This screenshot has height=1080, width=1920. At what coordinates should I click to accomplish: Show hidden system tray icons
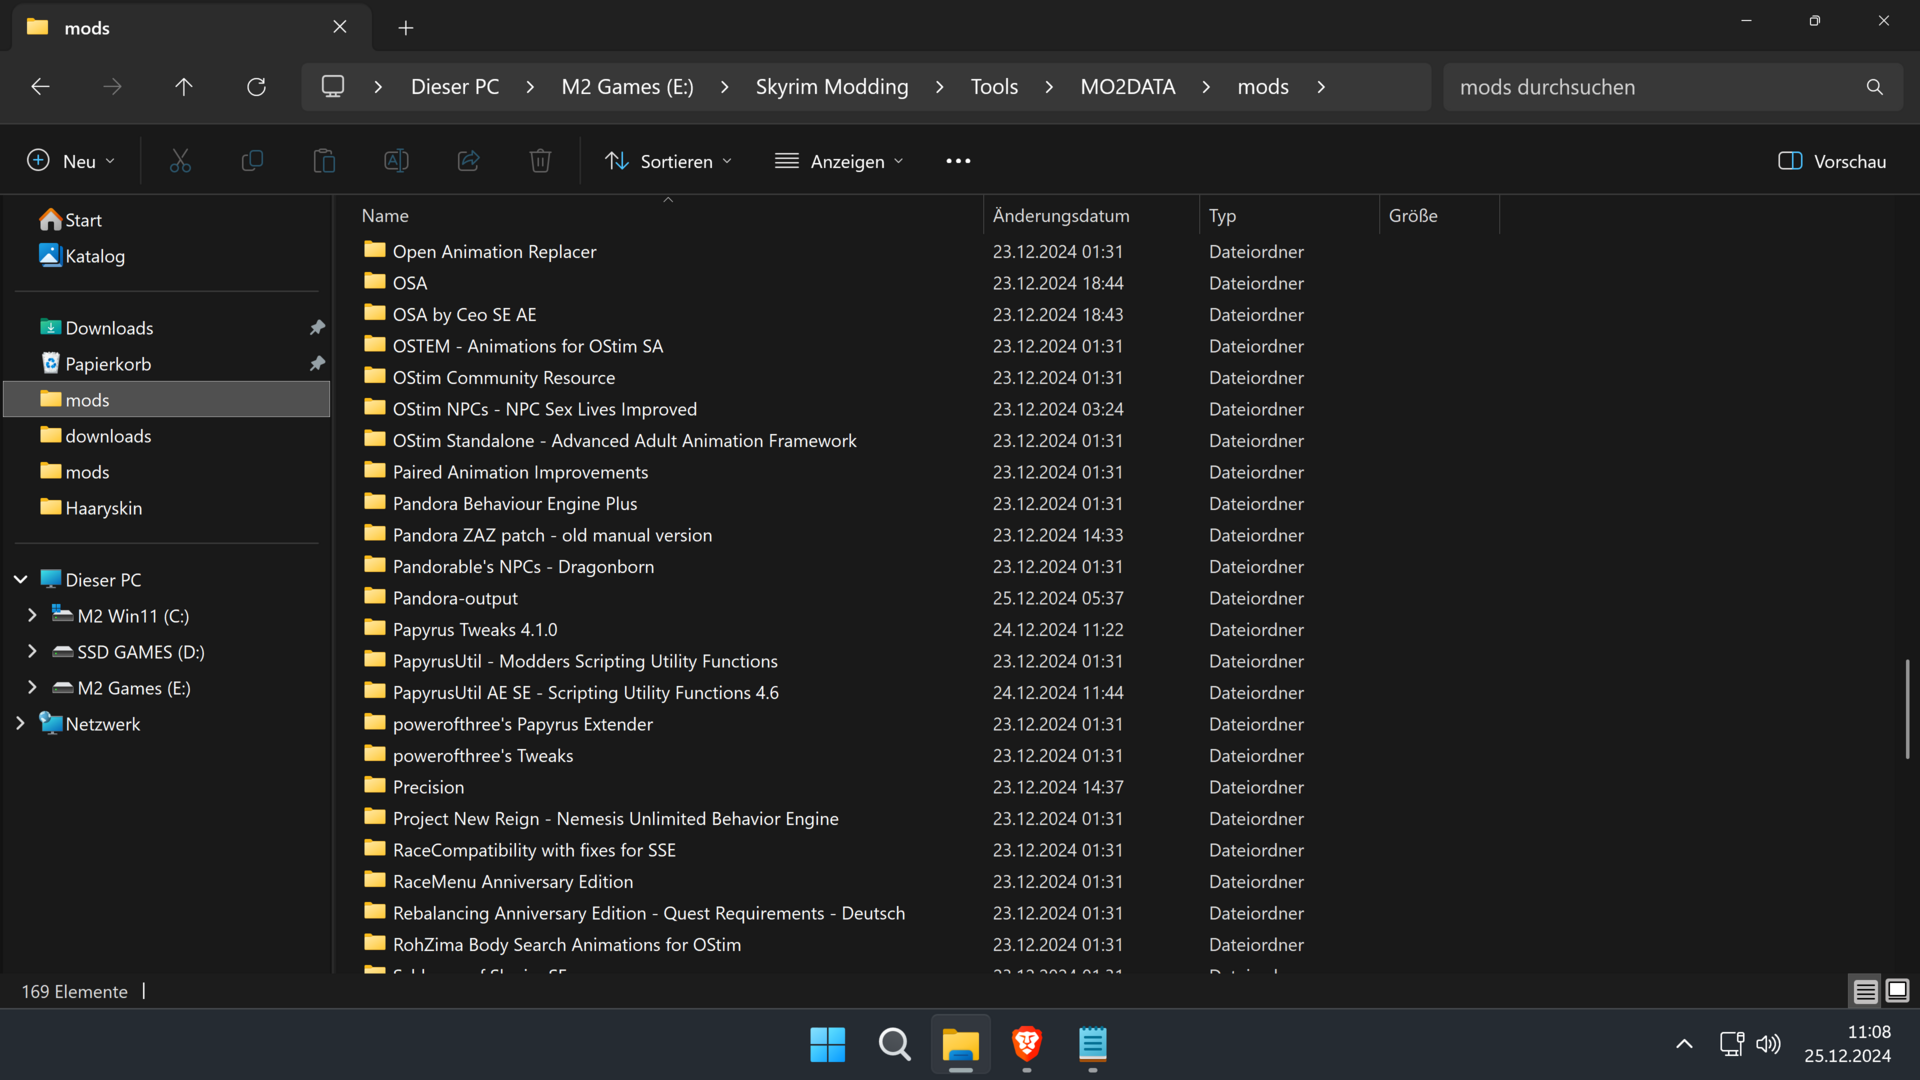(x=1684, y=1045)
